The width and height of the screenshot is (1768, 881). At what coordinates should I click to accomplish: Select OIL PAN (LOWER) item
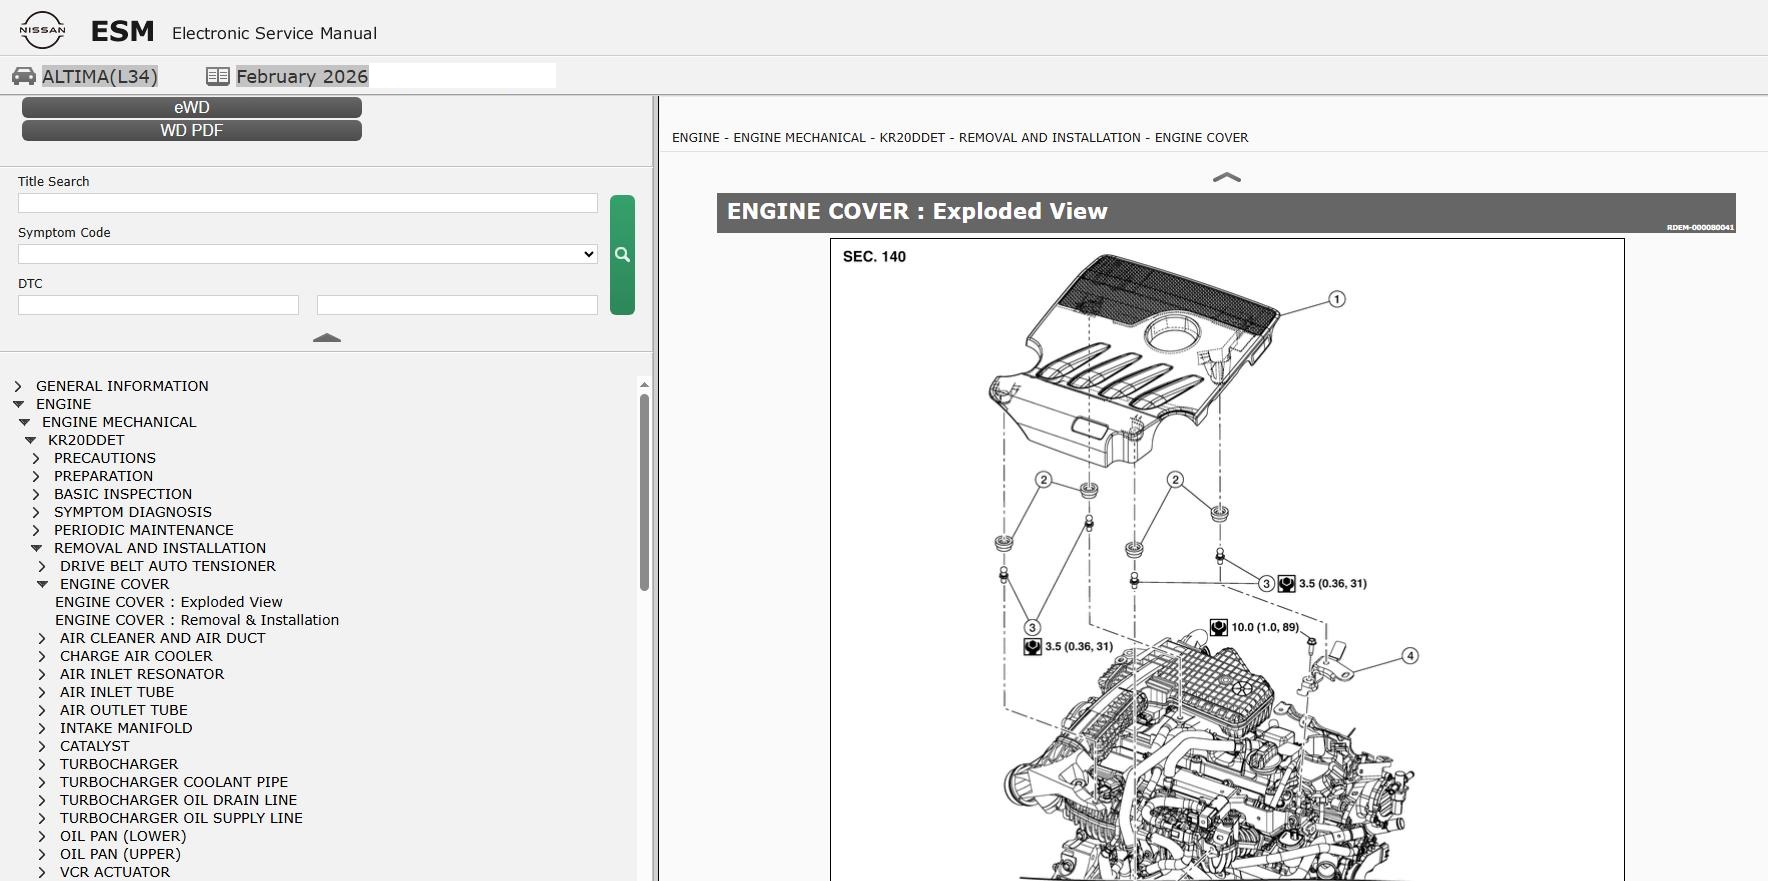(x=123, y=836)
